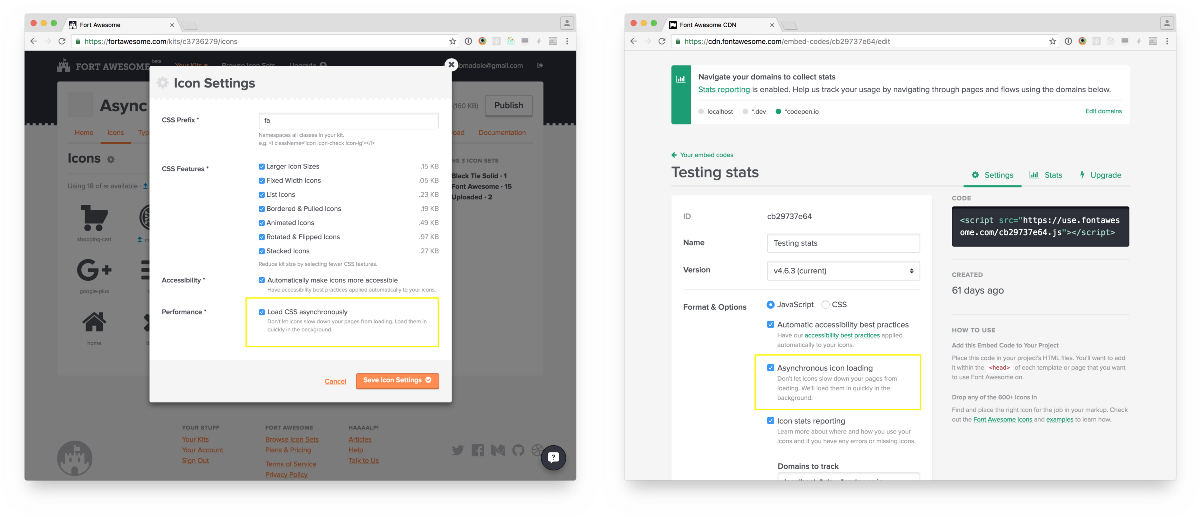The width and height of the screenshot is (1200, 517).
Task: Click the CSS Prefix input field
Action: tap(348, 121)
